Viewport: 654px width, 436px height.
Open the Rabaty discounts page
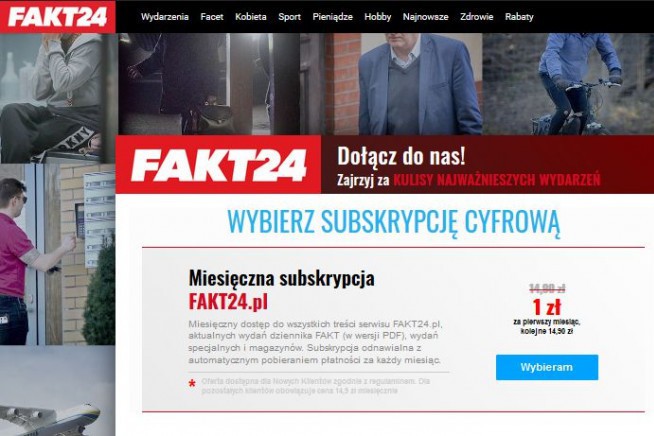point(519,17)
